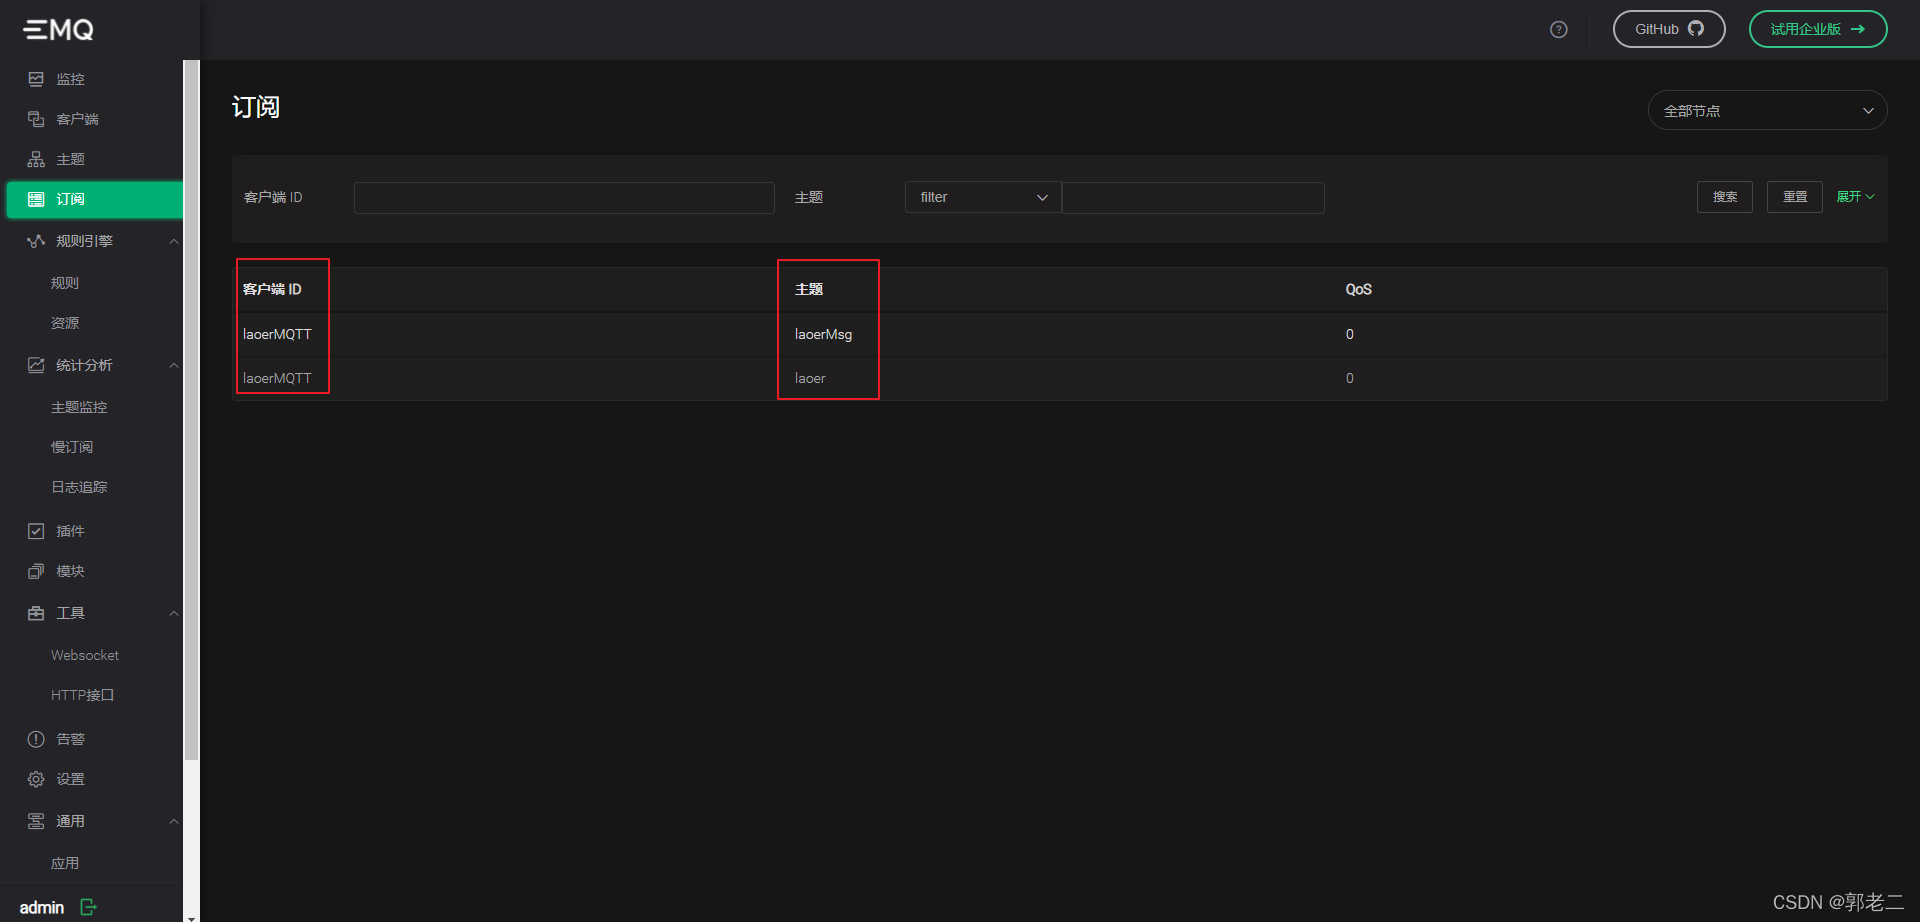The height and width of the screenshot is (922, 1920).
Task: Focus the 客户端 ID input field
Action: pyautogui.click(x=564, y=197)
